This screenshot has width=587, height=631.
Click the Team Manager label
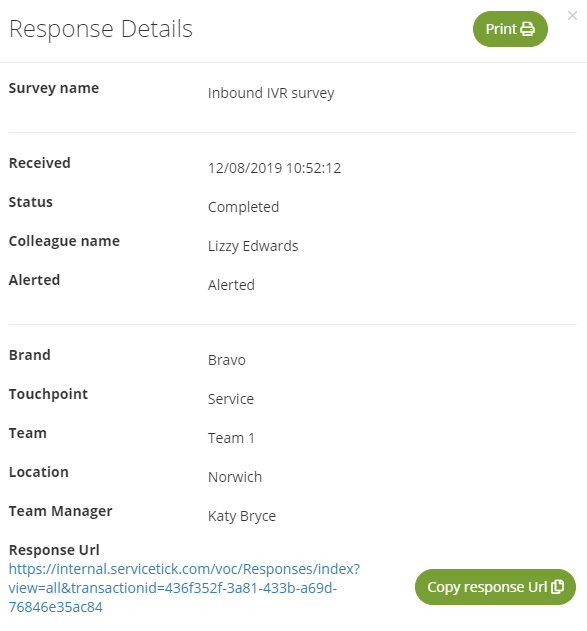point(61,511)
